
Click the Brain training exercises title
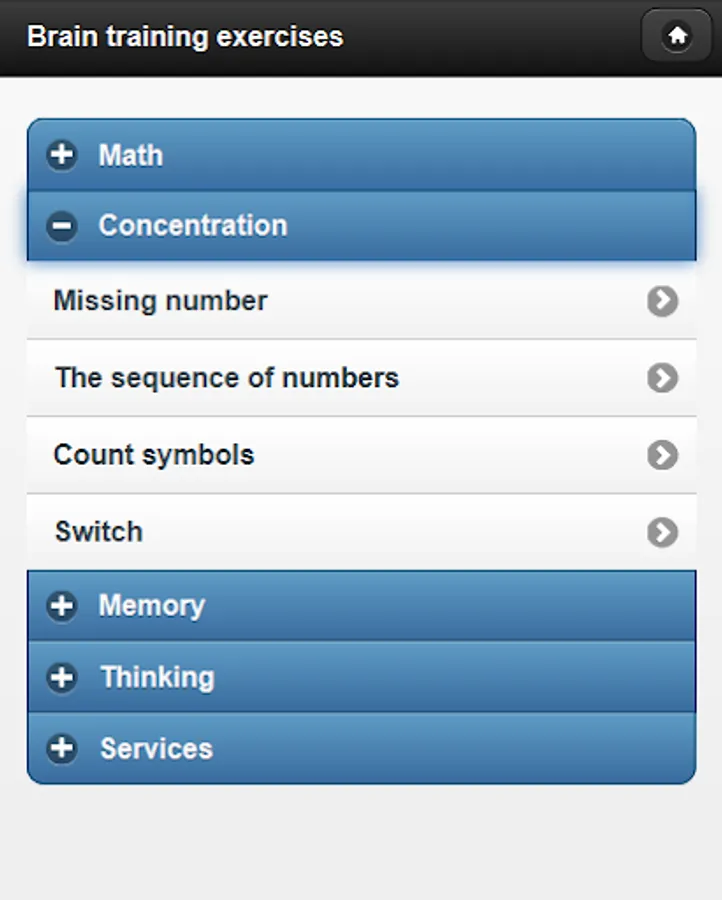[x=185, y=37]
